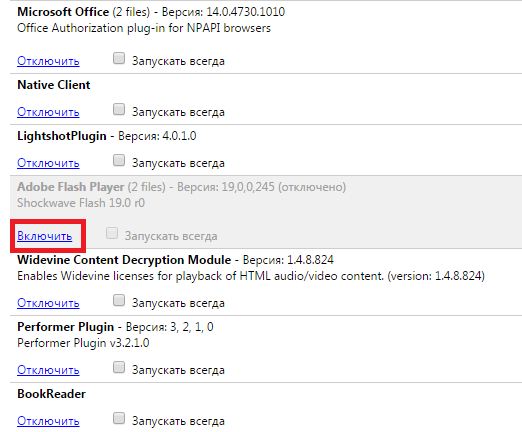Click the LightshotPlugin heading text
Image resolution: width=522 pixels, height=432 pixels.
click(x=62, y=136)
